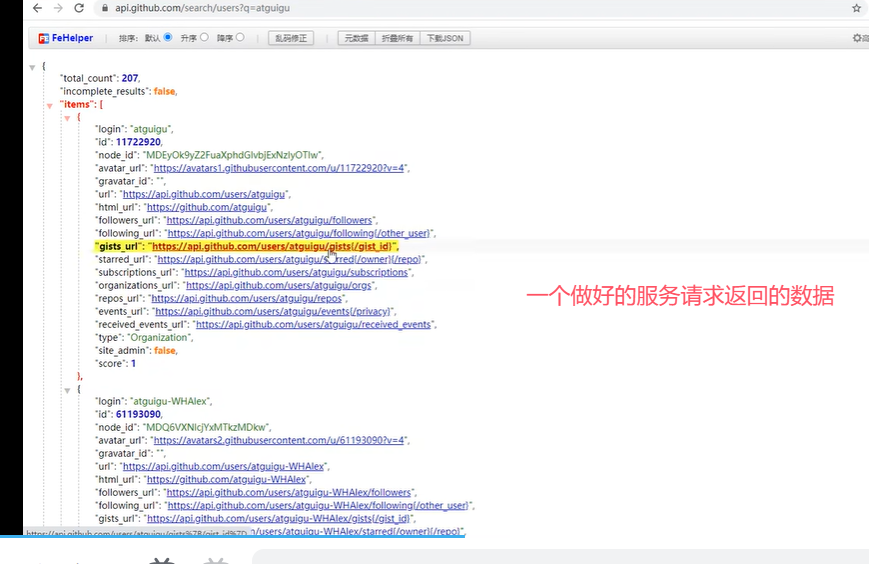Click the browser forward arrow

58,8
